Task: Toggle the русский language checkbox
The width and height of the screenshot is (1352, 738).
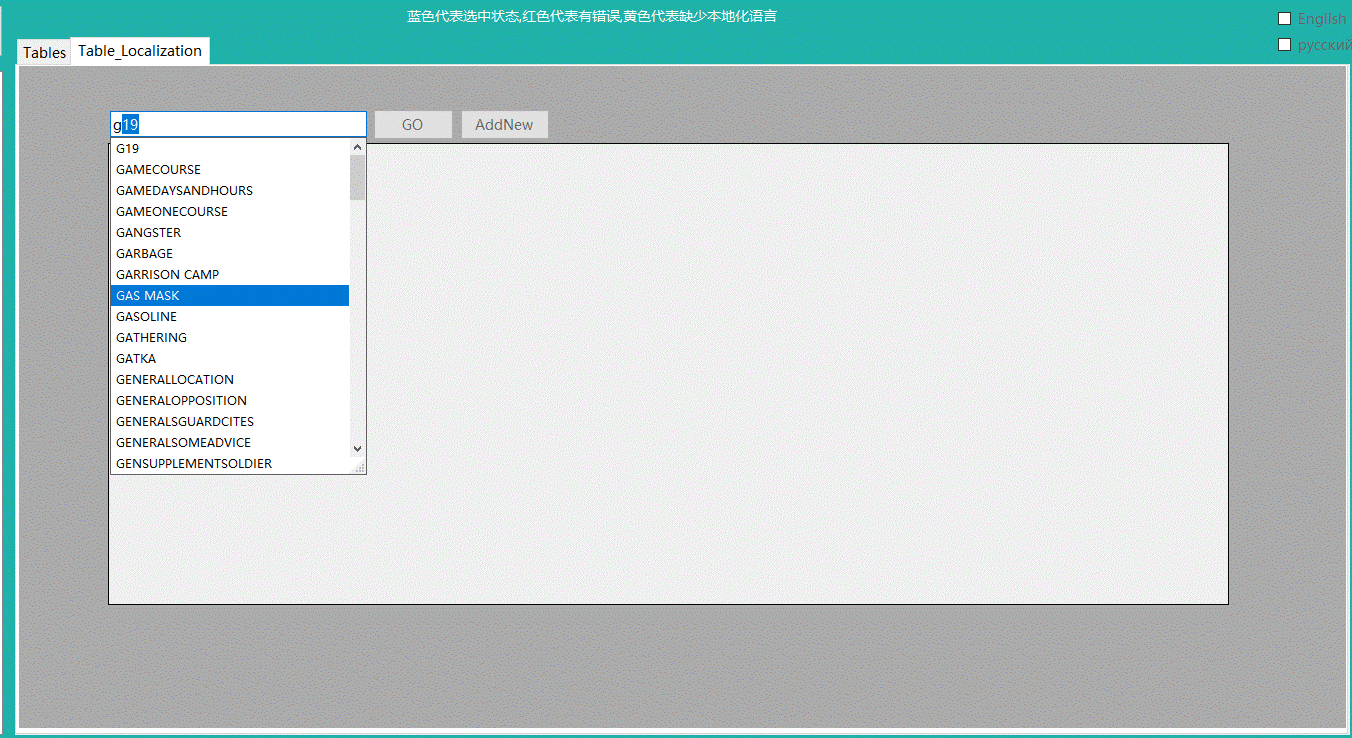Action: pyautogui.click(x=1285, y=44)
